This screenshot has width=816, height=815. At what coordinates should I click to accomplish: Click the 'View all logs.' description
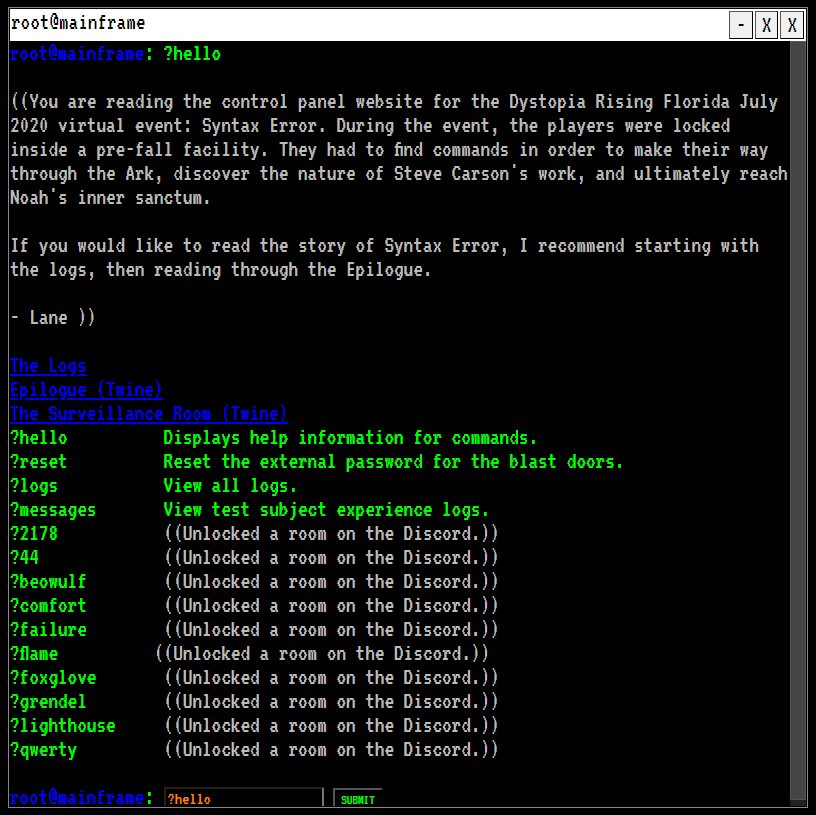tap(230, 486)
